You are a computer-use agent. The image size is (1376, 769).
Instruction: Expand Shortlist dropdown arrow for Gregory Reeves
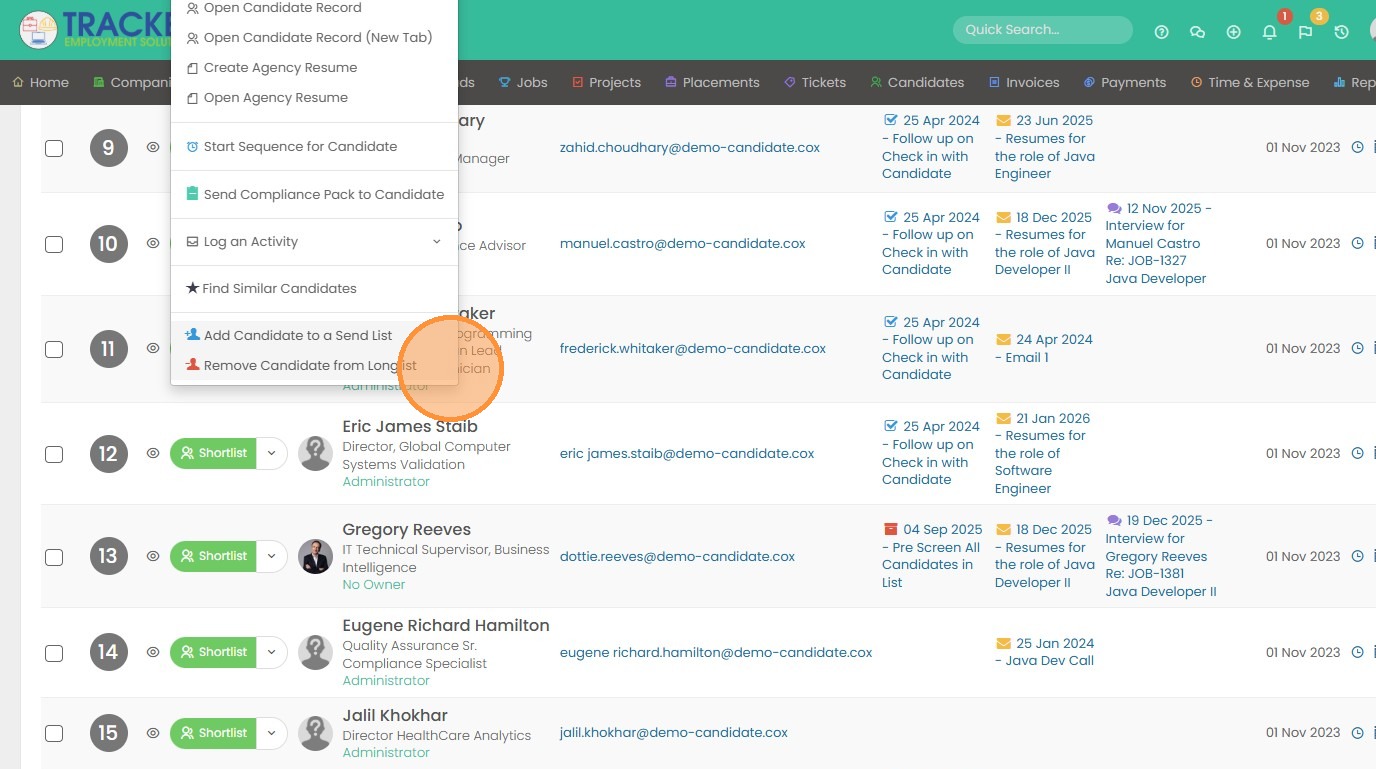(x=271, y=556)
